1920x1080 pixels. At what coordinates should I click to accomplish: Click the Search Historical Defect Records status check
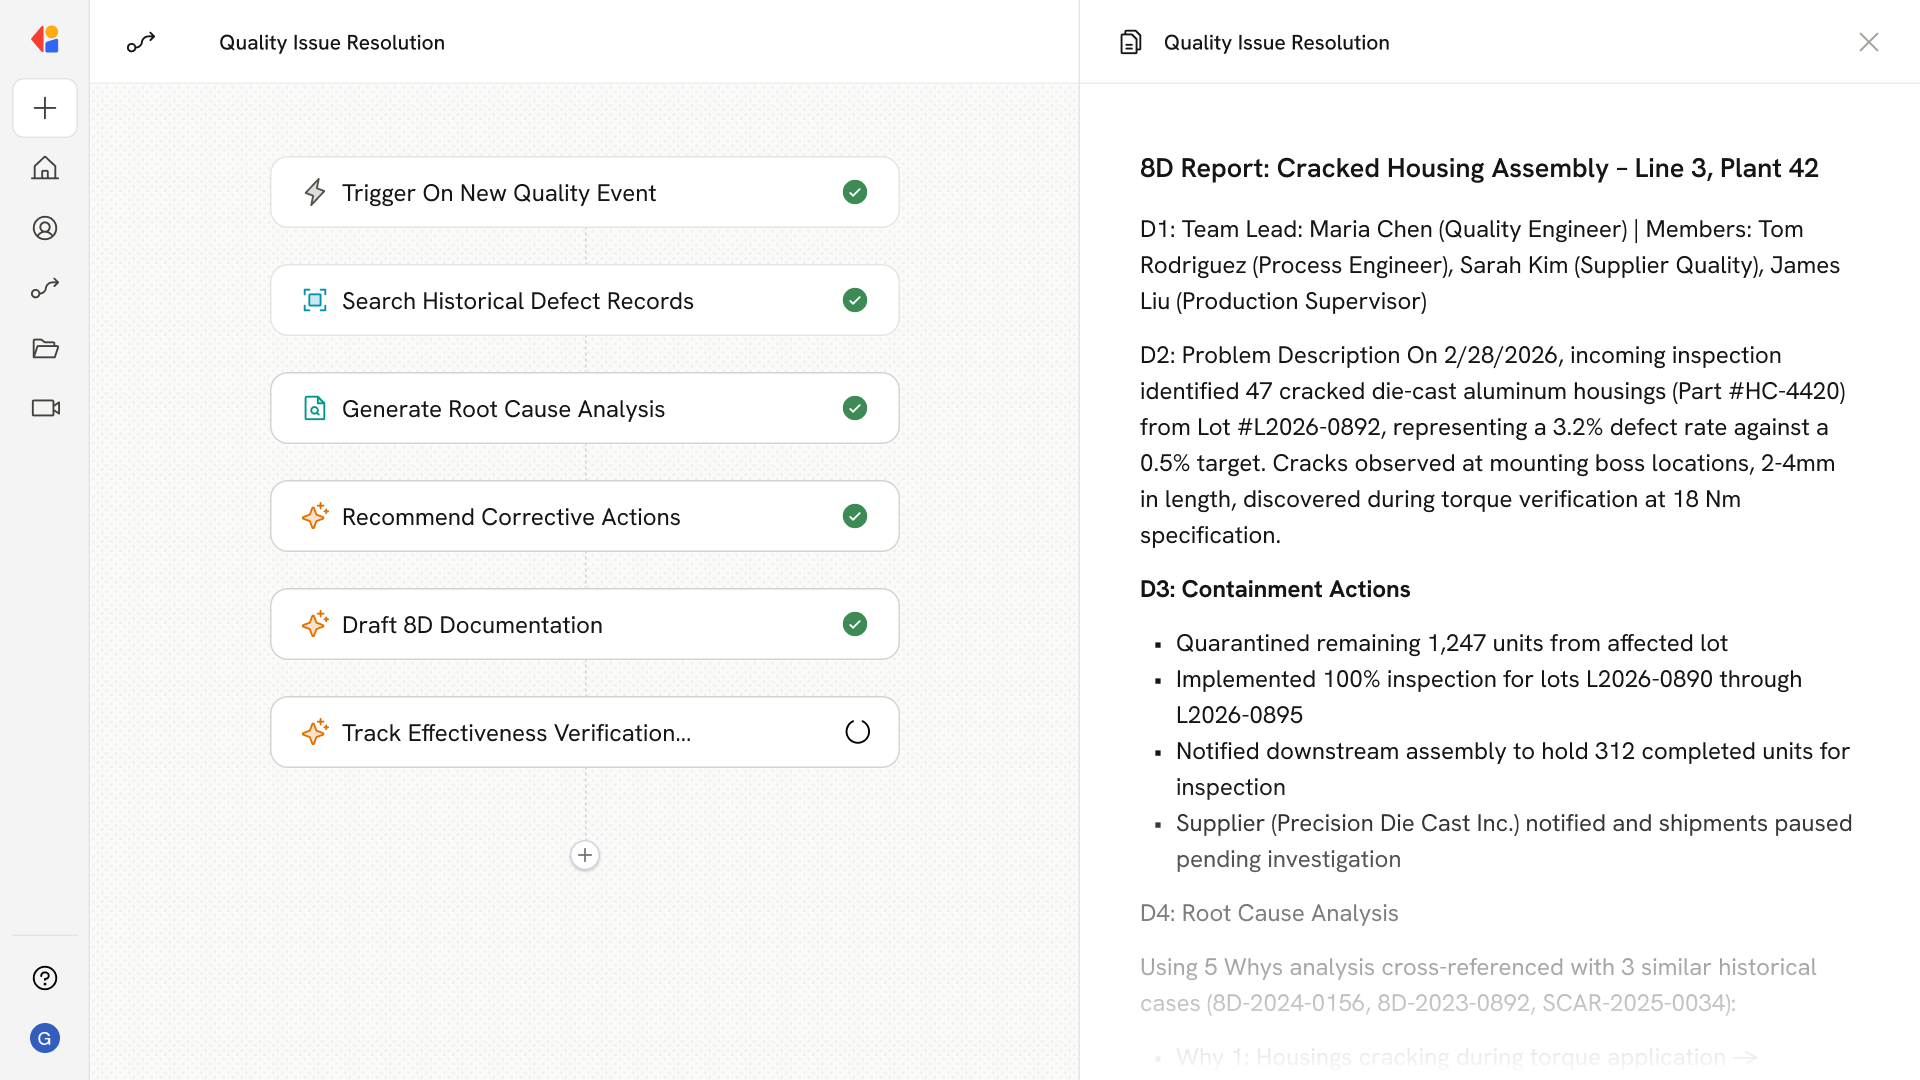point(855,300)
